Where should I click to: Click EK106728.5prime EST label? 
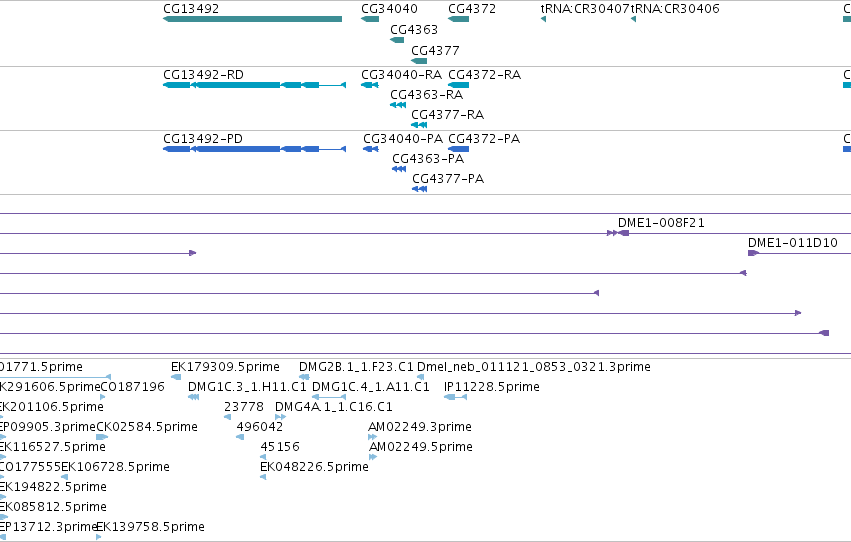point(115,467)
